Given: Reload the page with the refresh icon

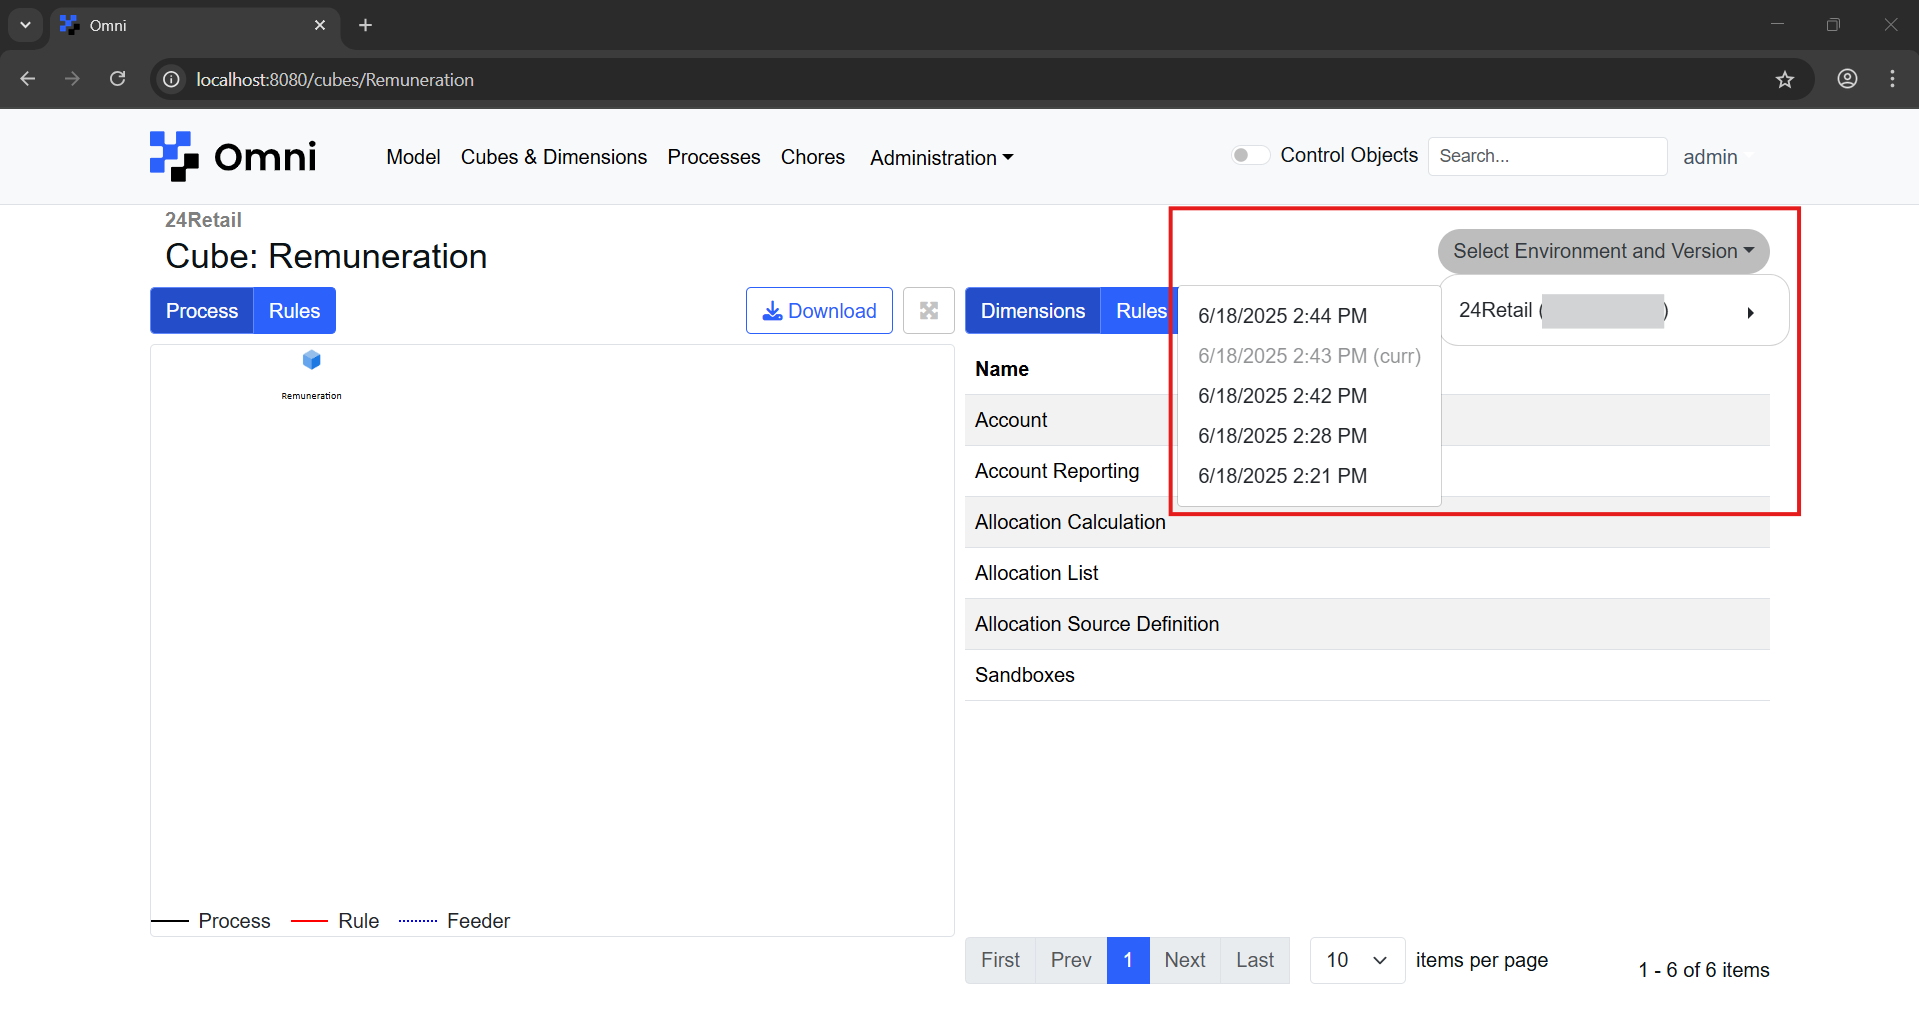Looking at the screenshot, I should click(117, 79).
